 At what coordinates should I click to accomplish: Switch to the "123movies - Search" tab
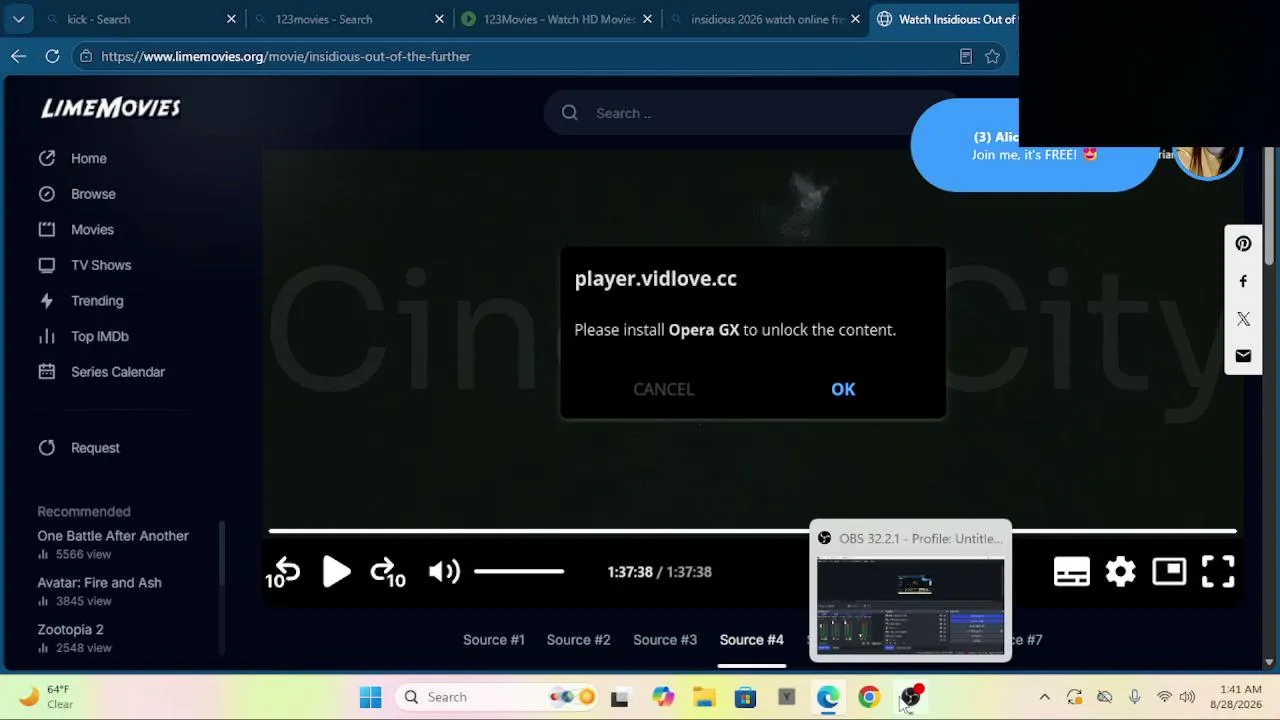[347, 19]
